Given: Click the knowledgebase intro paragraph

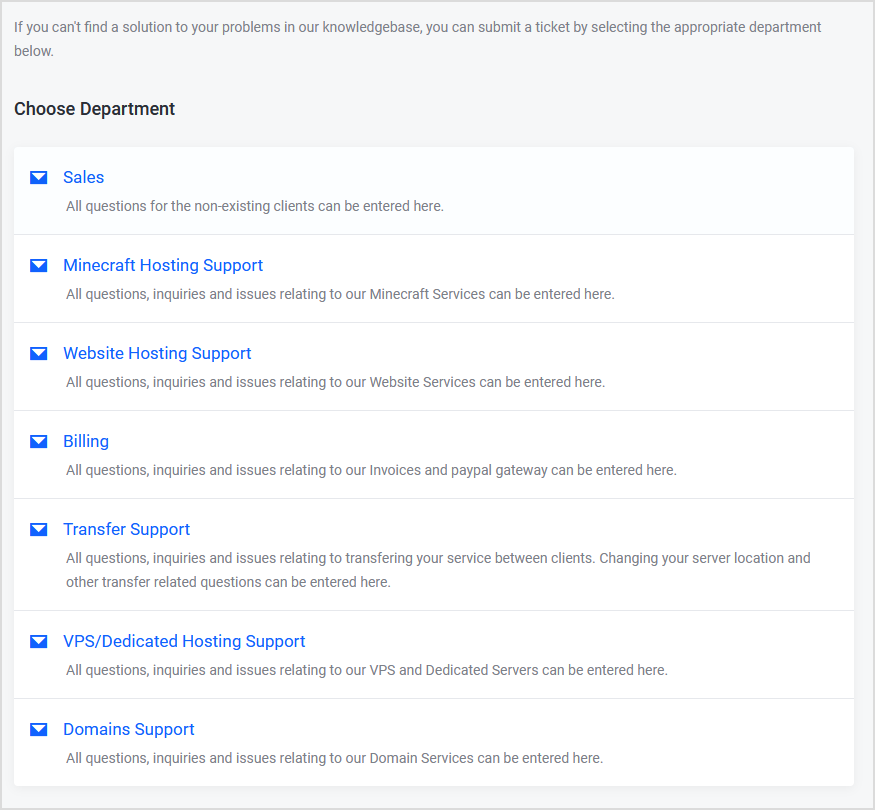Looking at the screenshot, I should [x=417, y=39].
